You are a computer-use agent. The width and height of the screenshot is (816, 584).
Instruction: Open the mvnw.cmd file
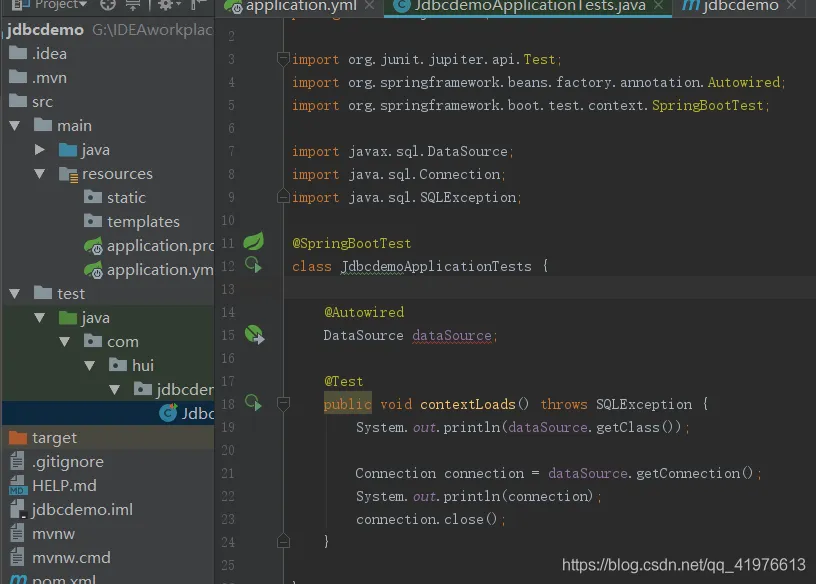60,557
